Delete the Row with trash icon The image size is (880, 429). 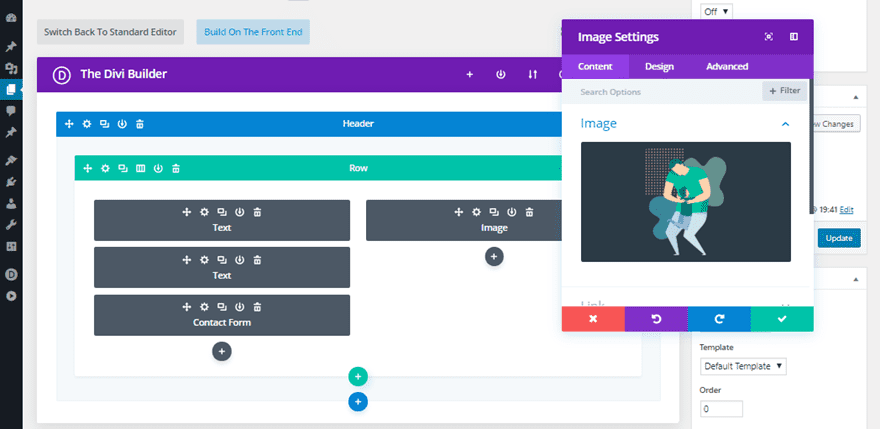click(176, 168)
